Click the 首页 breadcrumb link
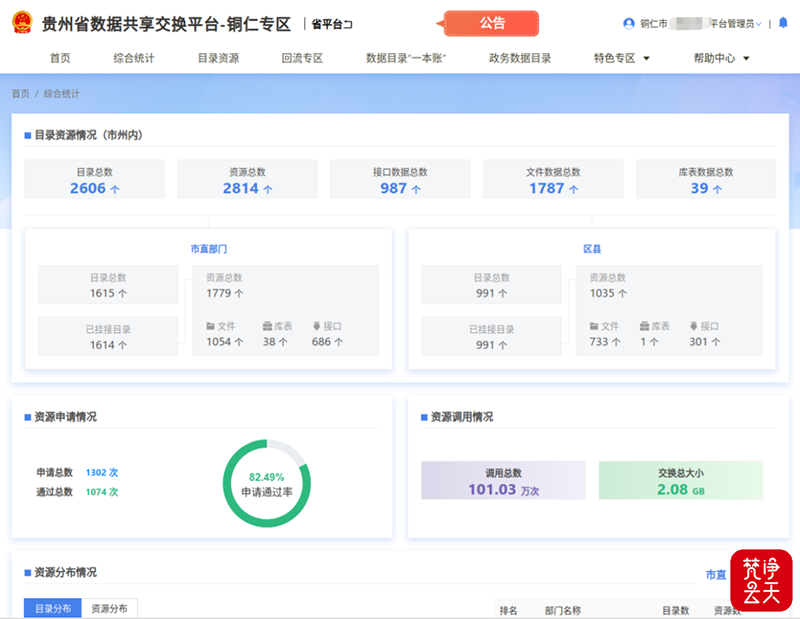 pos(20,93)
